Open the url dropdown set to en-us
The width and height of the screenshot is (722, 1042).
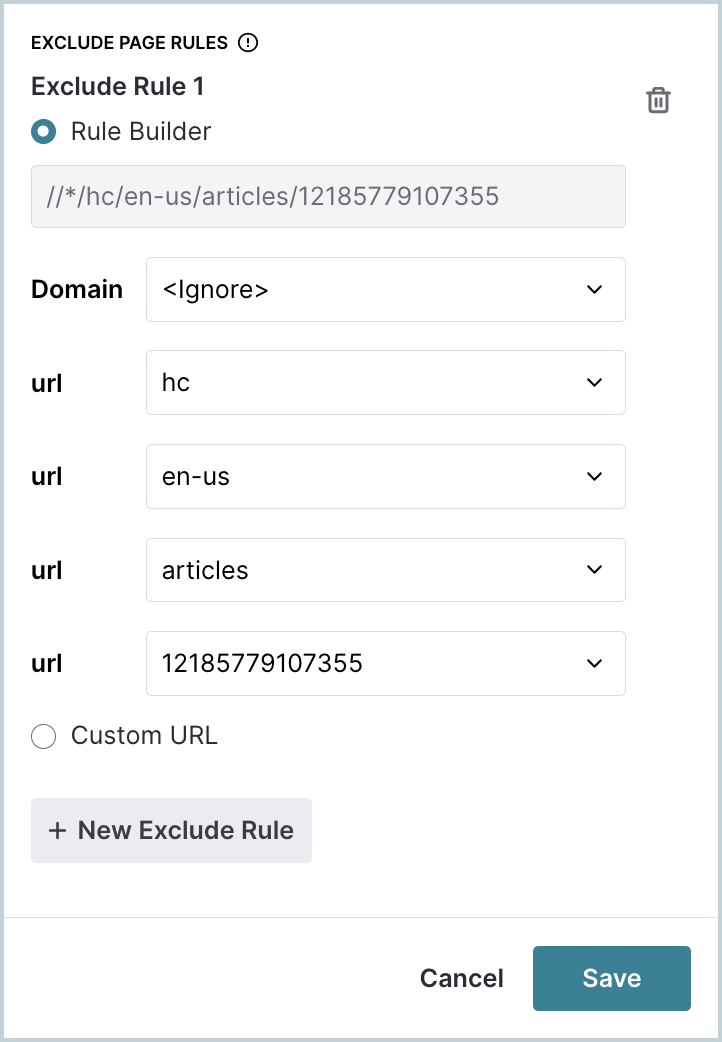point(386,476)
